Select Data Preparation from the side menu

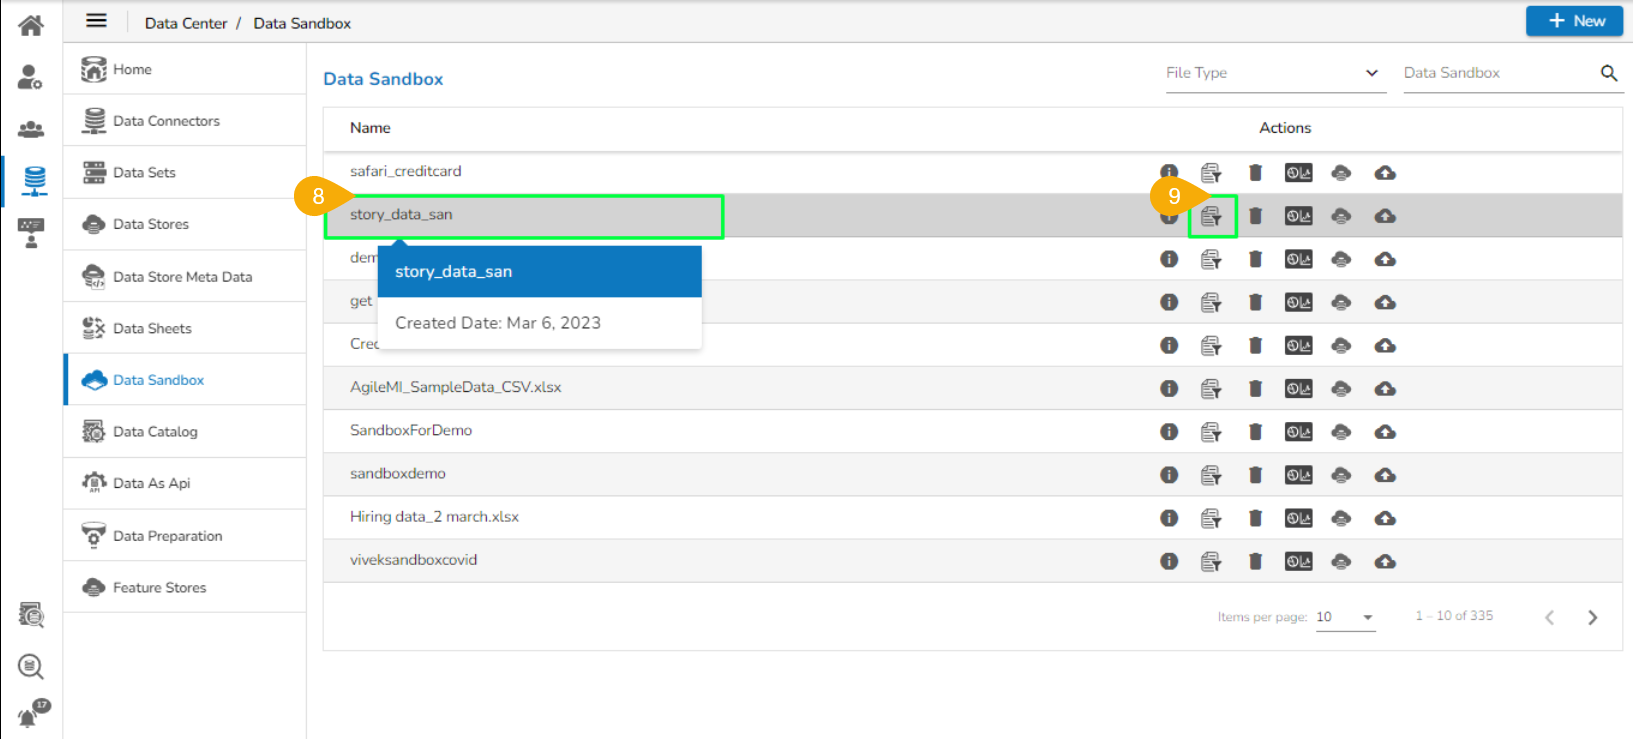[x=167, y=536]
